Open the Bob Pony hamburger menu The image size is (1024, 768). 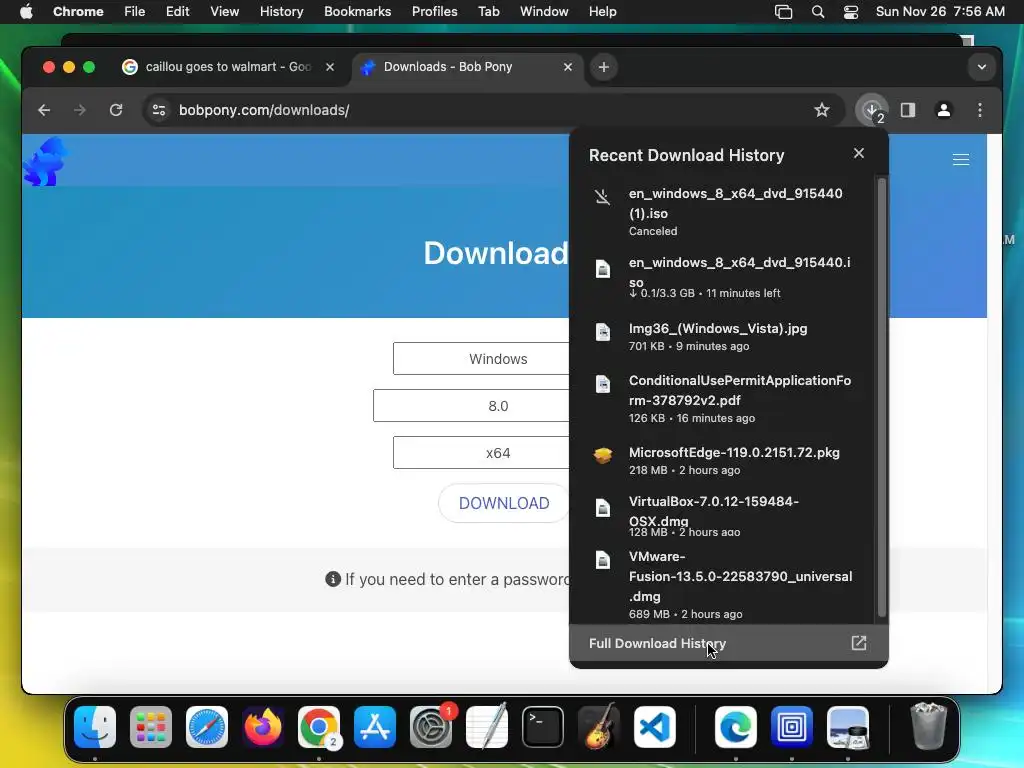point(961,160)
